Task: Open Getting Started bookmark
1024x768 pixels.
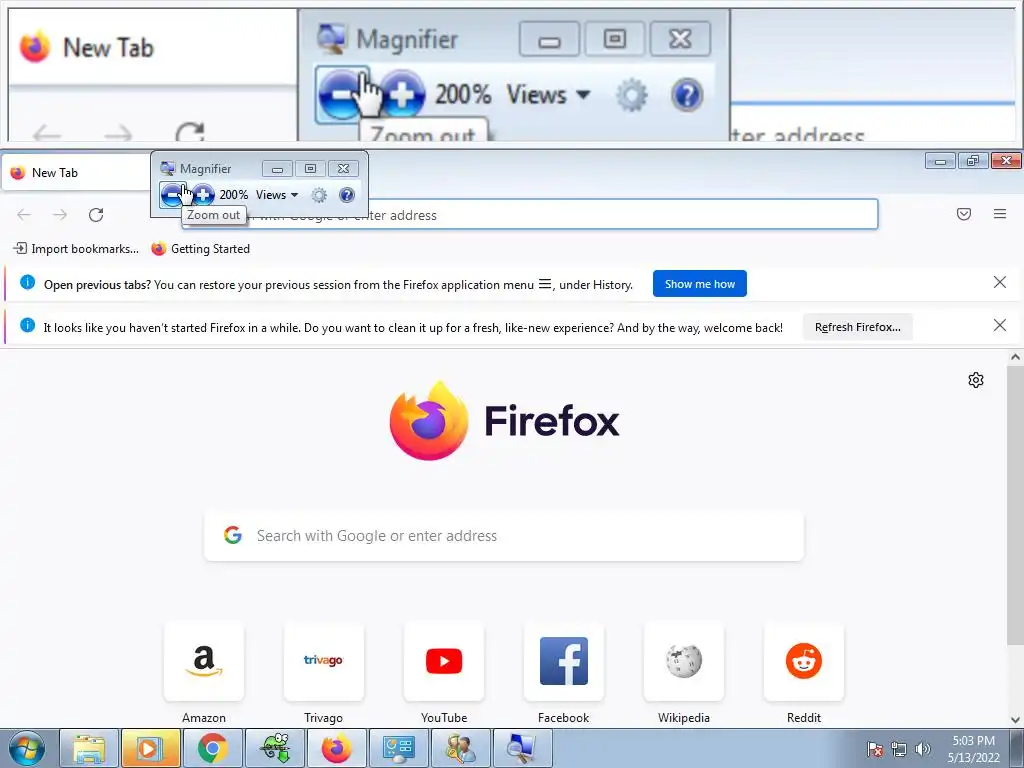Action: [x=200, y=249]
